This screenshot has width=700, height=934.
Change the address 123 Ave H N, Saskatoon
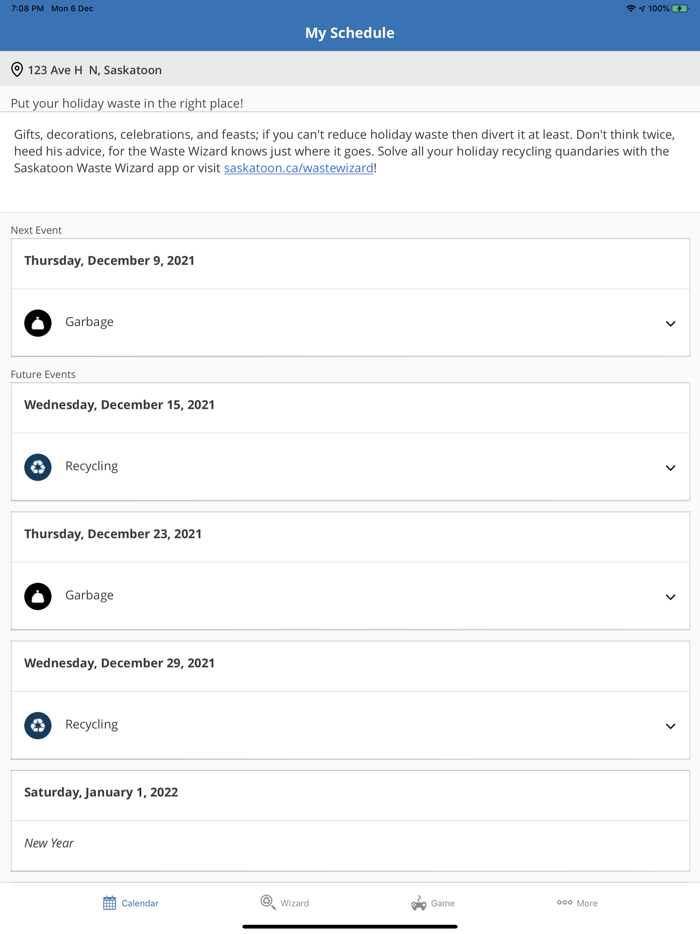pyautogui.click(x=95, y=70)
